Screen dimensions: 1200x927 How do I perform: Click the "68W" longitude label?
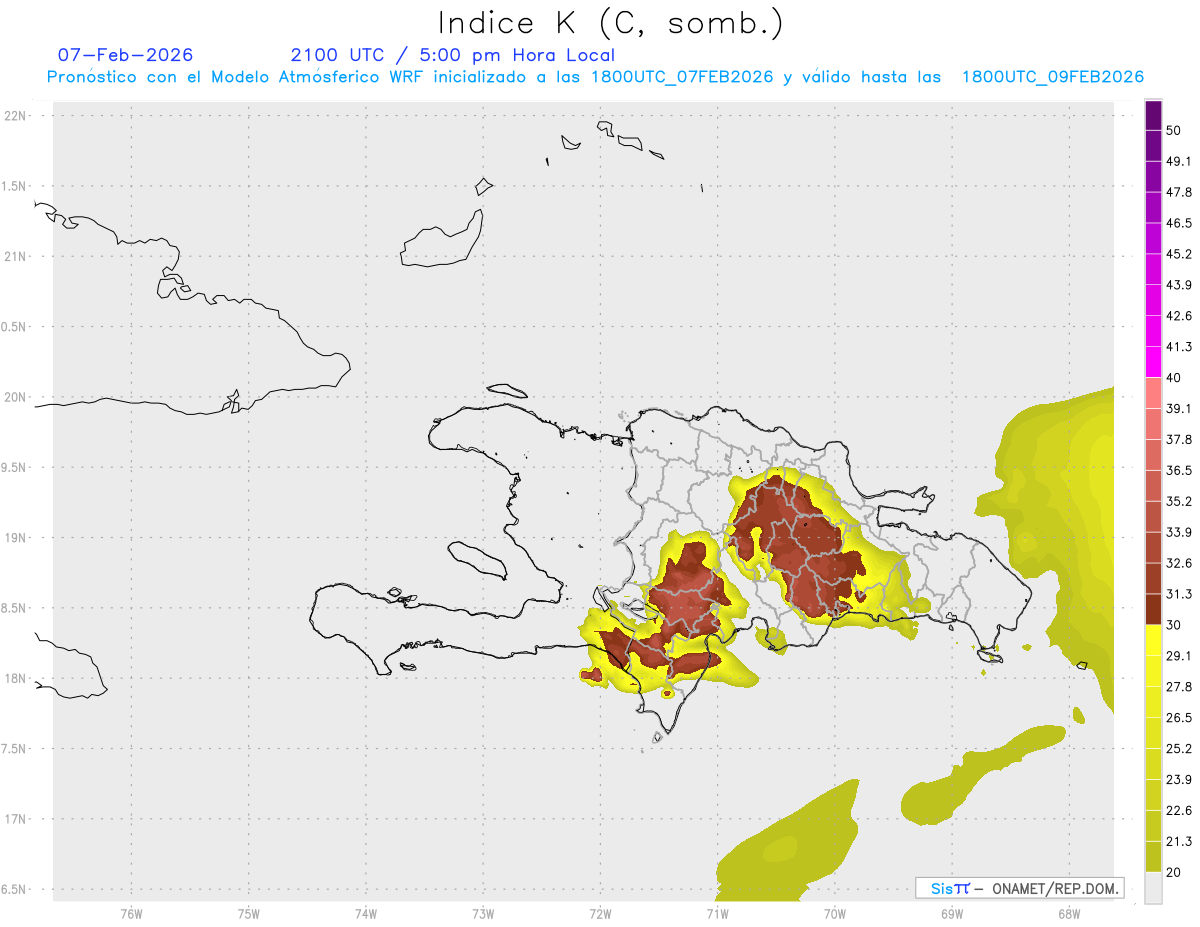[x=1068, y=913]
